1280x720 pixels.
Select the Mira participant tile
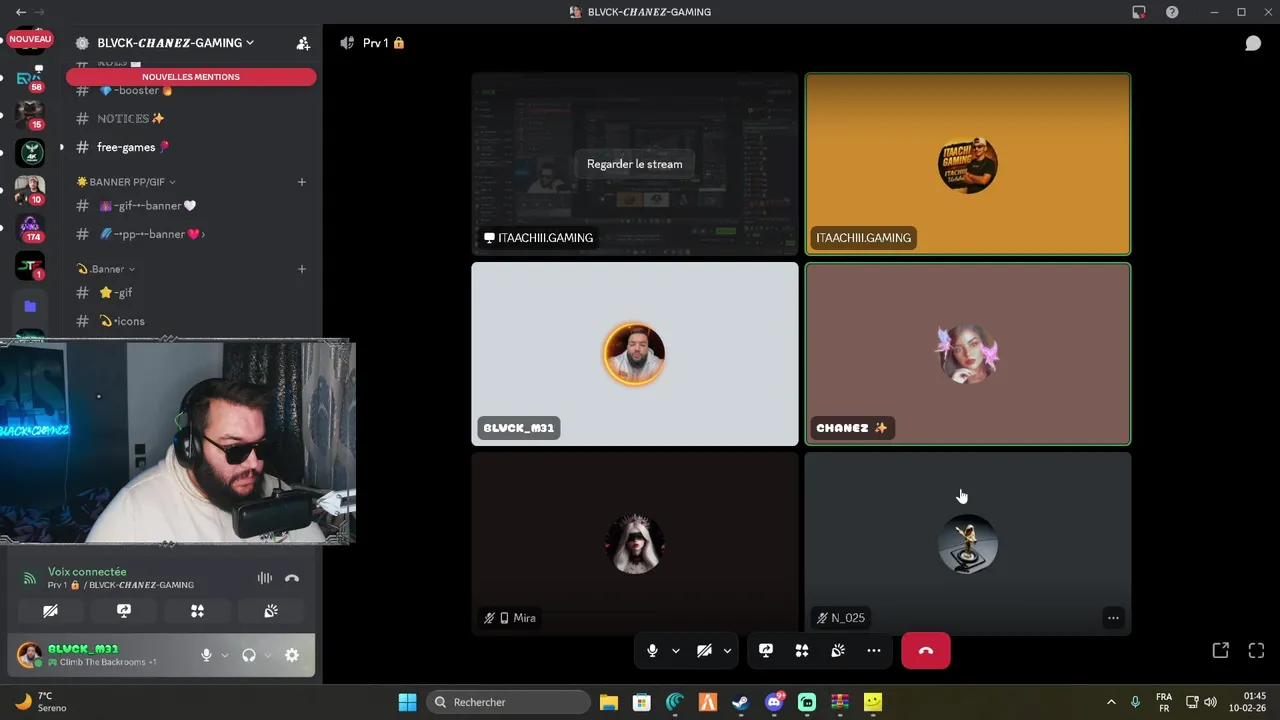click(x=635, y=544)
